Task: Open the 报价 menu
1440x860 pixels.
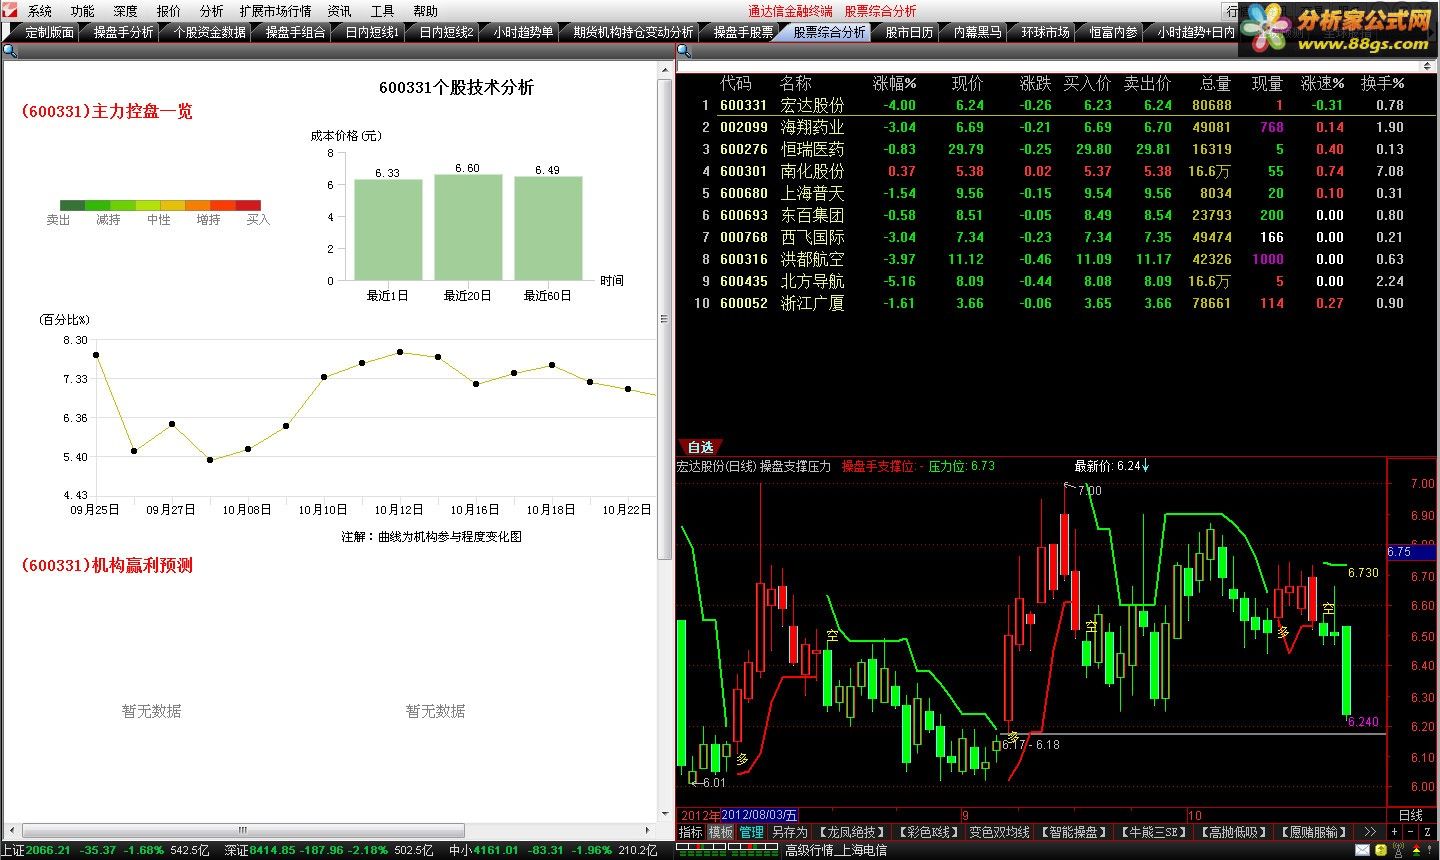Action: click(169, 11)
